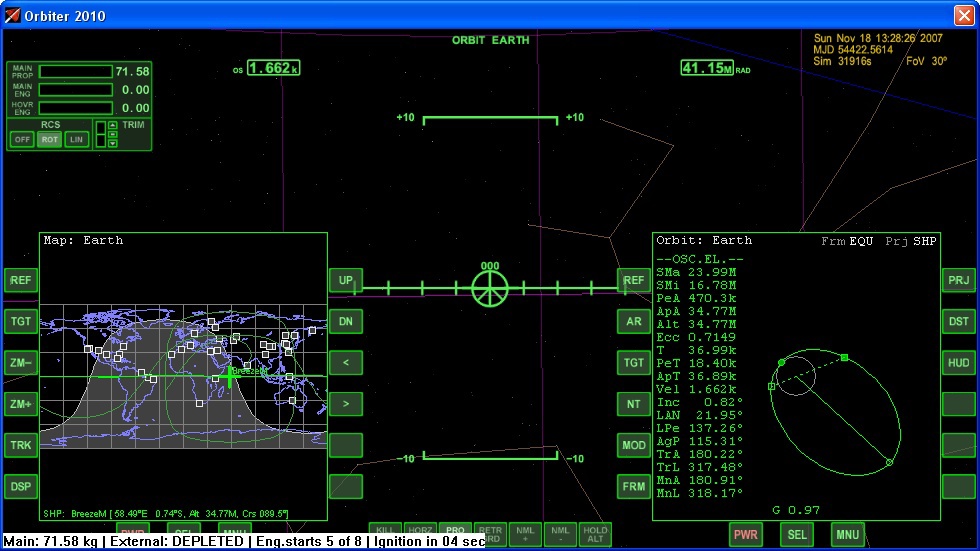Click the 1.662k orbital speed readout
The image size is (980, 551).
pyautogui.click(x=274, y=68)
